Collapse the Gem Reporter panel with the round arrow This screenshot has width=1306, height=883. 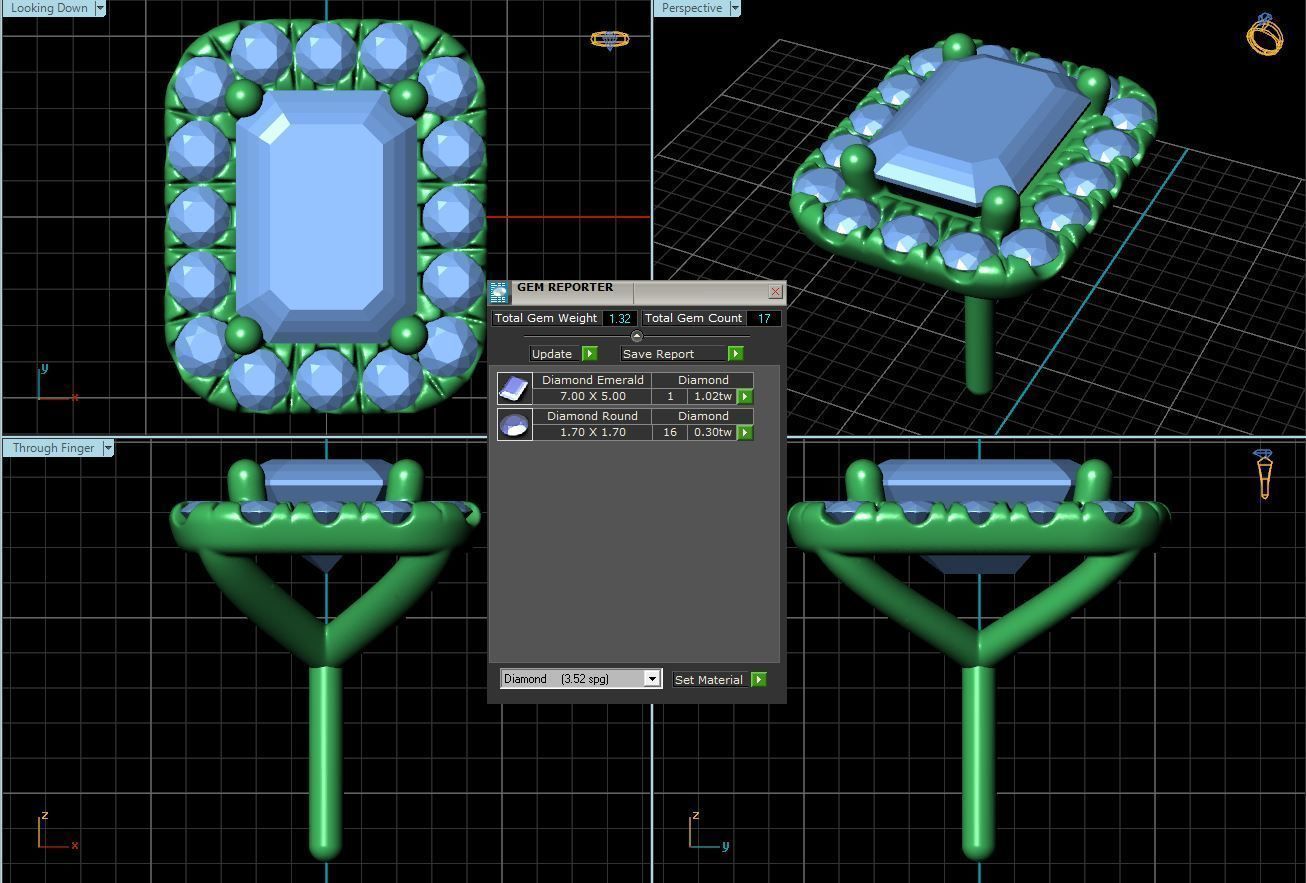click(637, 336)
